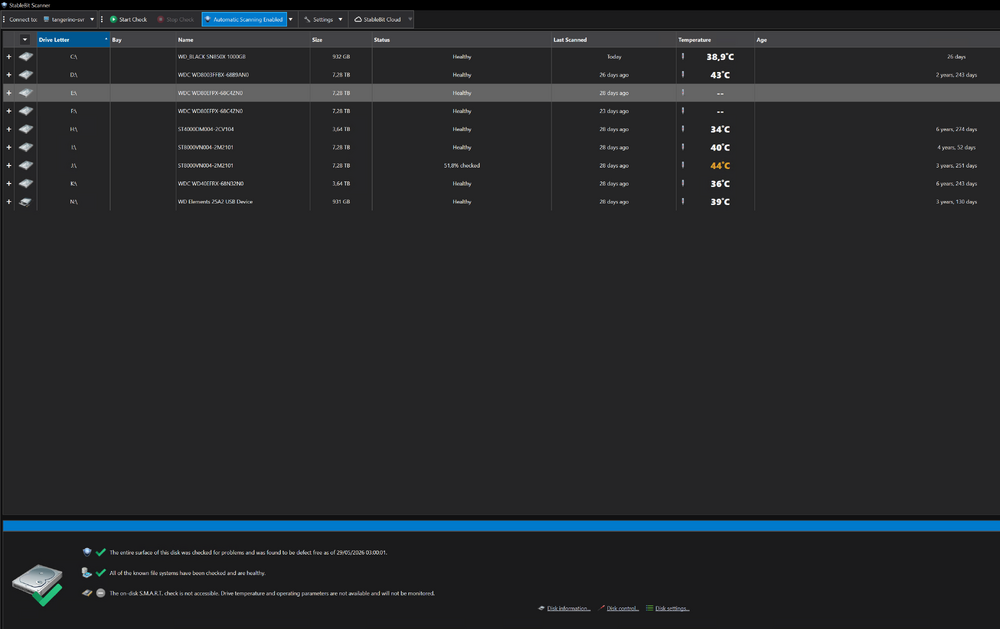Open the Settings dropdown menu
The height and width of the screenshot is (629, 1000).
point(323,20)
